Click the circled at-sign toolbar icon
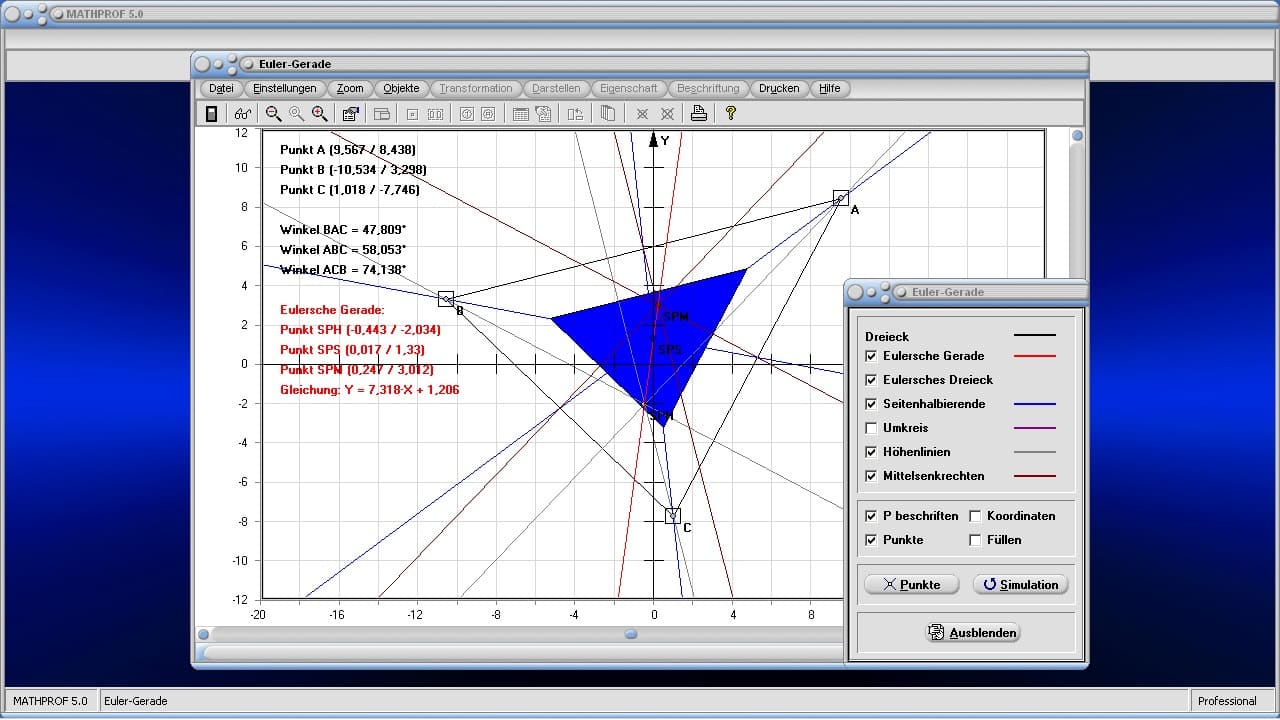 pyautogui.click(x=488, y=114)
